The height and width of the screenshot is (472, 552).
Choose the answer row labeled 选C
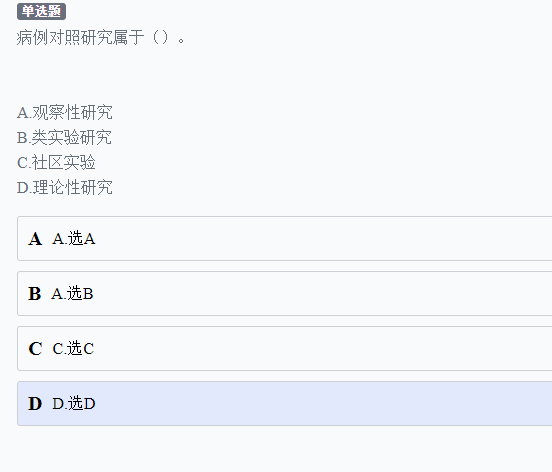284,348
